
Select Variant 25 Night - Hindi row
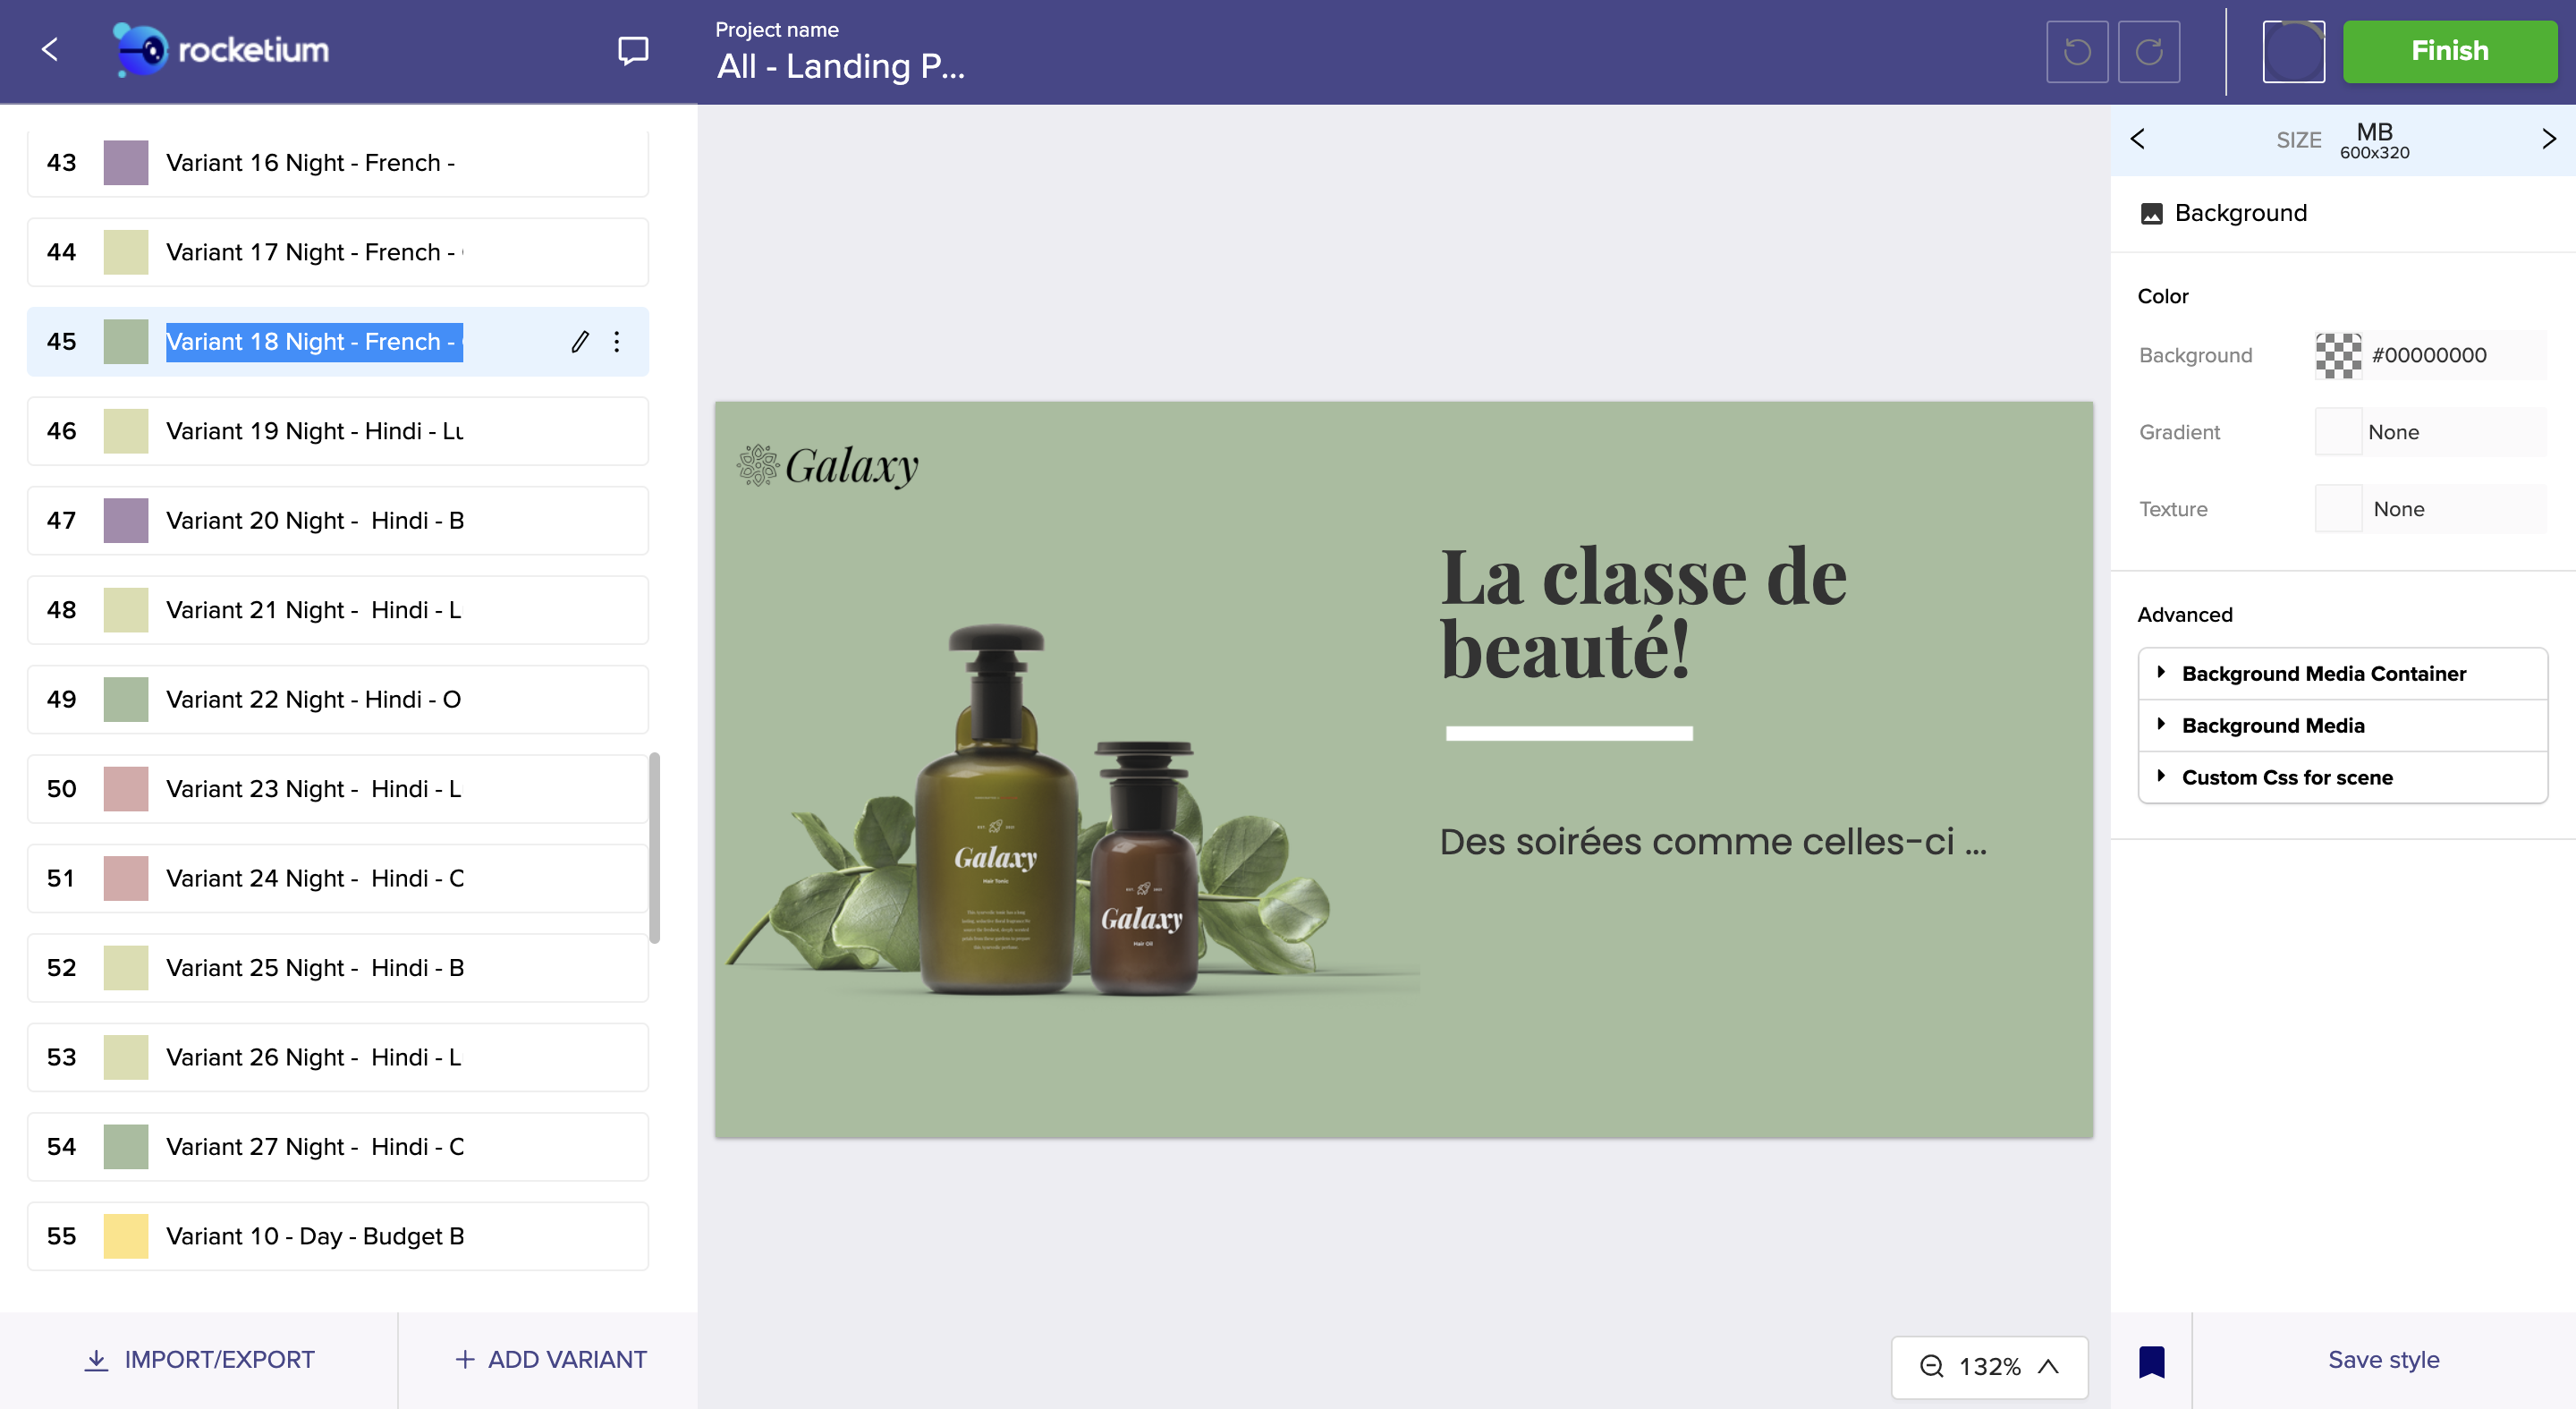coord(338,968)
